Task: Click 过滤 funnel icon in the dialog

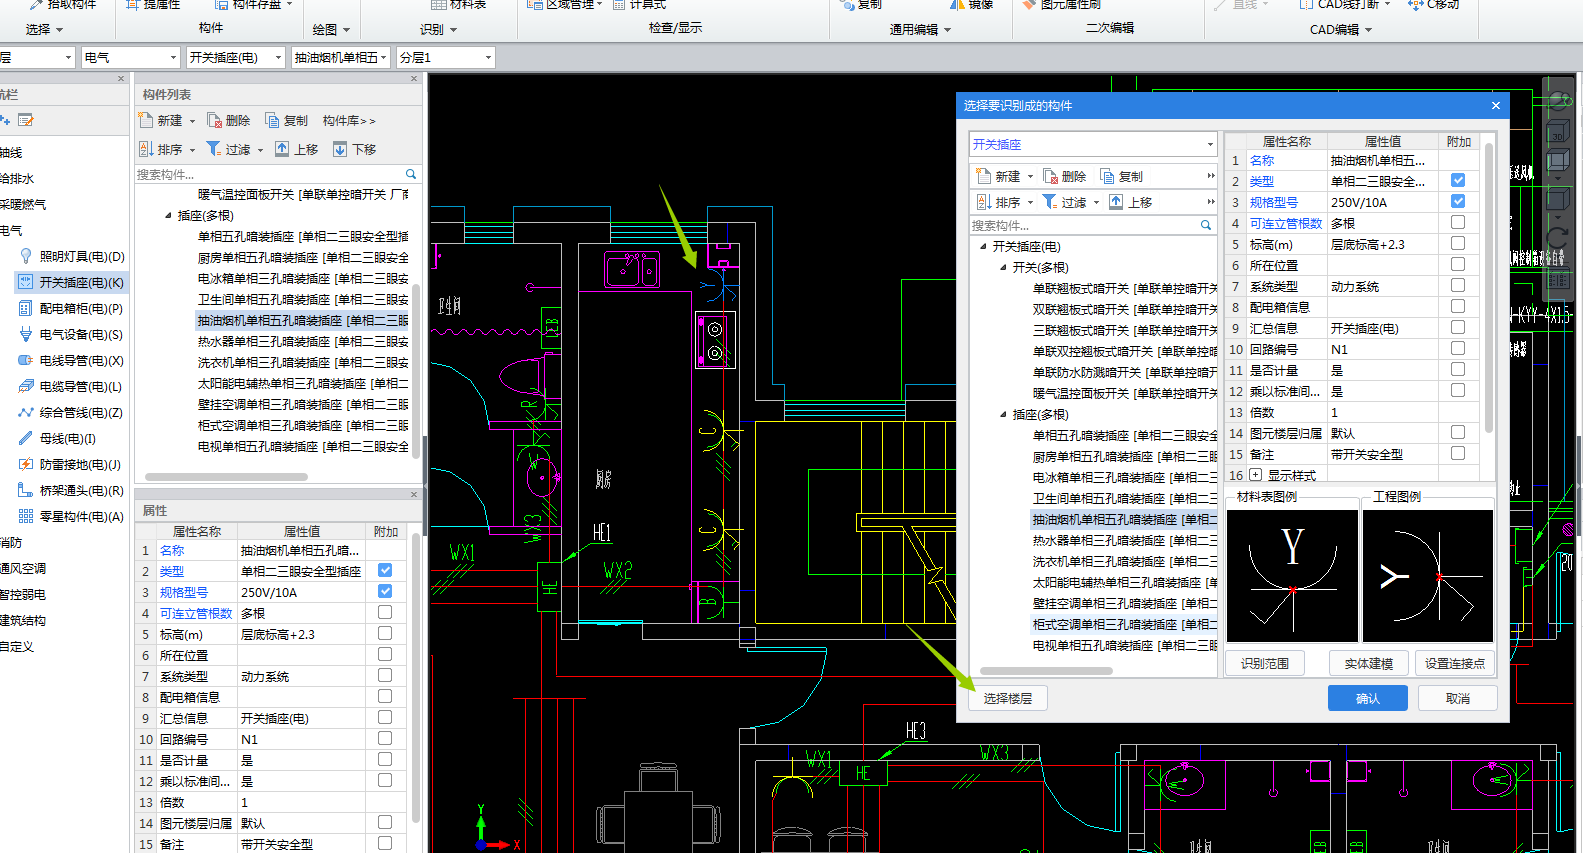Action: (x=1050, y=202)
